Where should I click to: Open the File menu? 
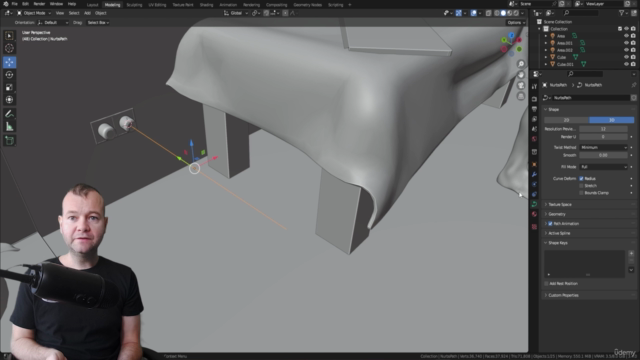click(x=15, y=4)
